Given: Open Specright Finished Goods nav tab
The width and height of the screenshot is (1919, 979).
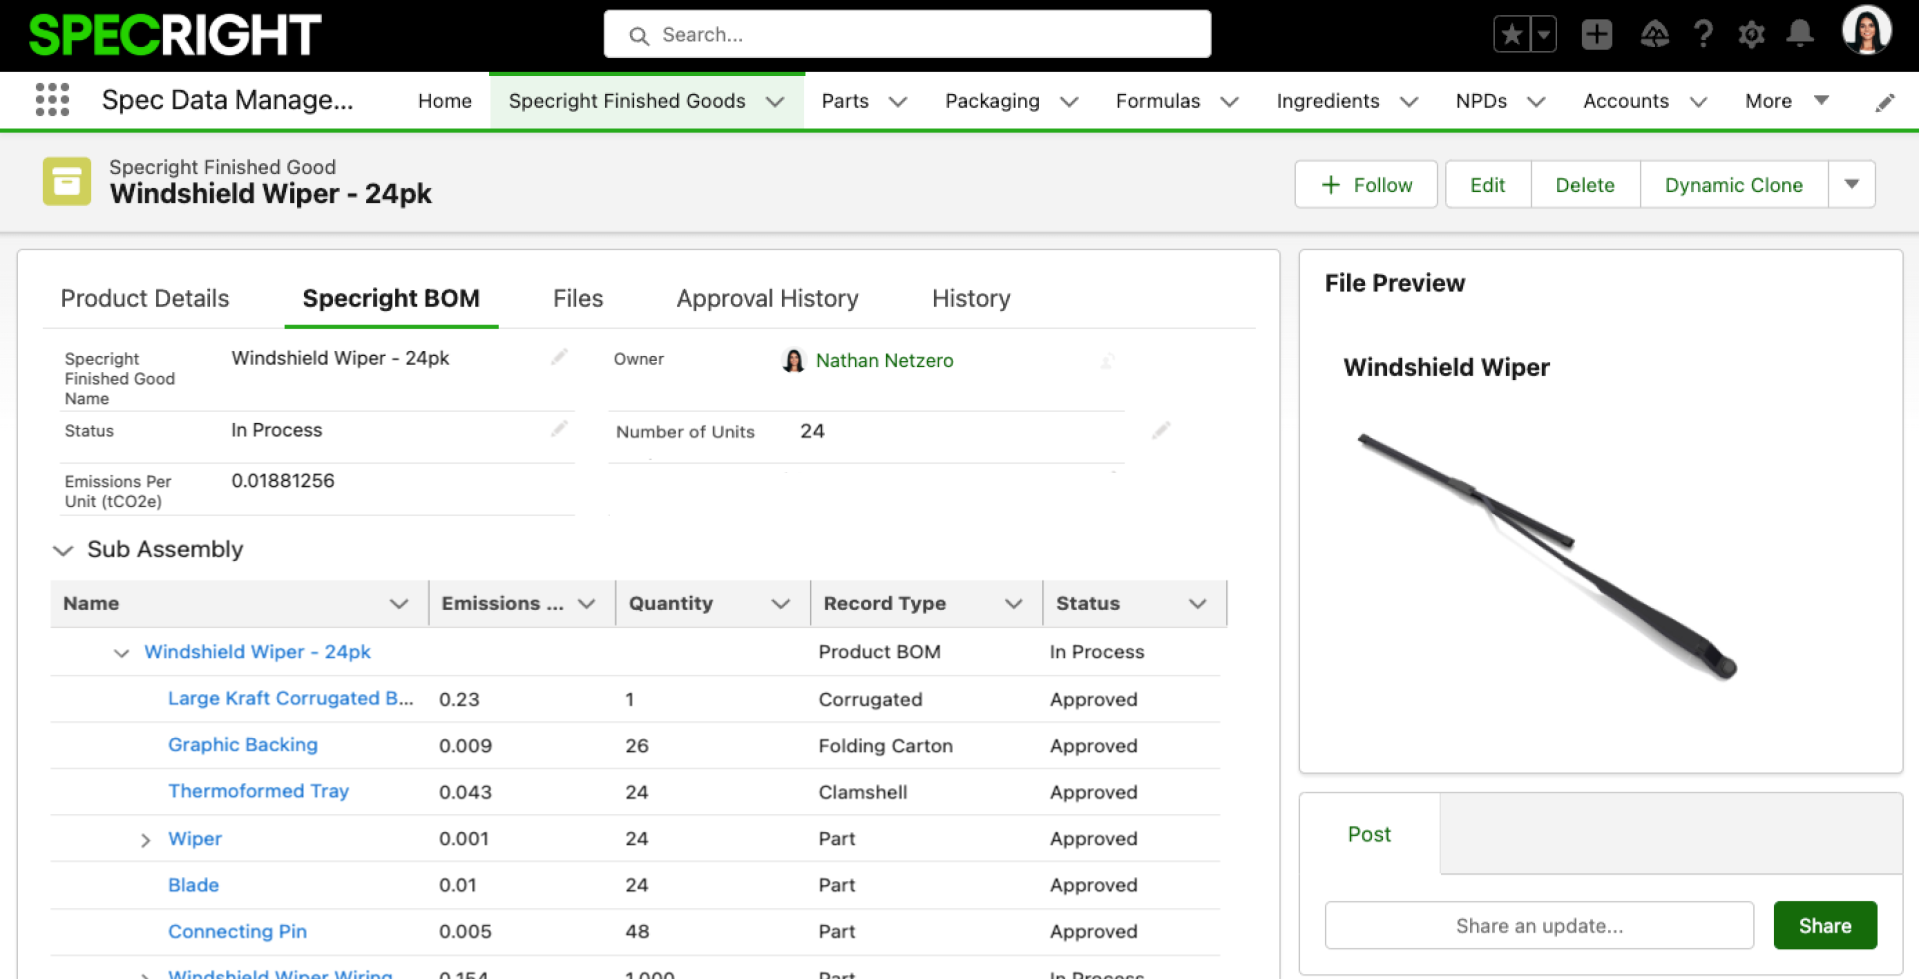Looking at the screenshot, I should [627, 101].
